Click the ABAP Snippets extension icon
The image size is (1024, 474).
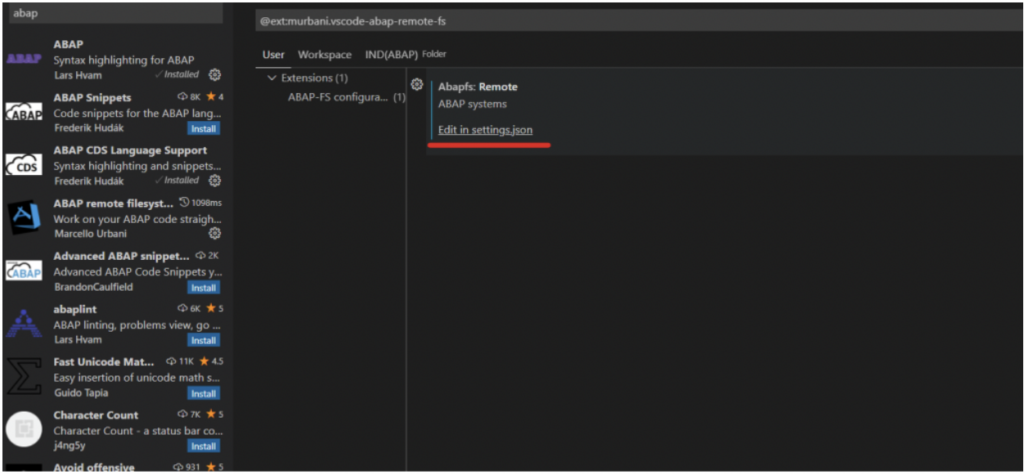pyautogui.click(x=24, y=113)
